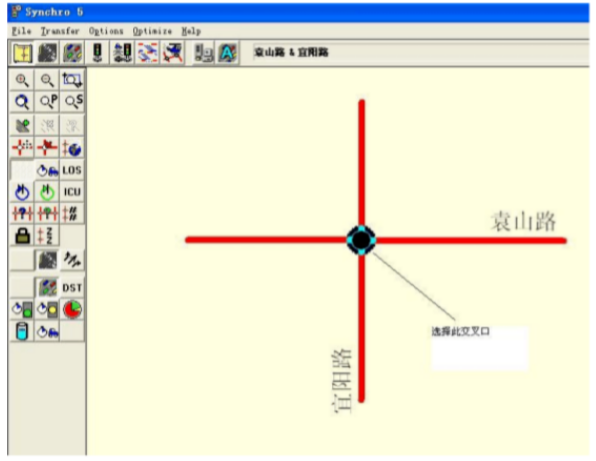
Task: Select the Zoom Out magnifier tool
Action: point(47,80)
